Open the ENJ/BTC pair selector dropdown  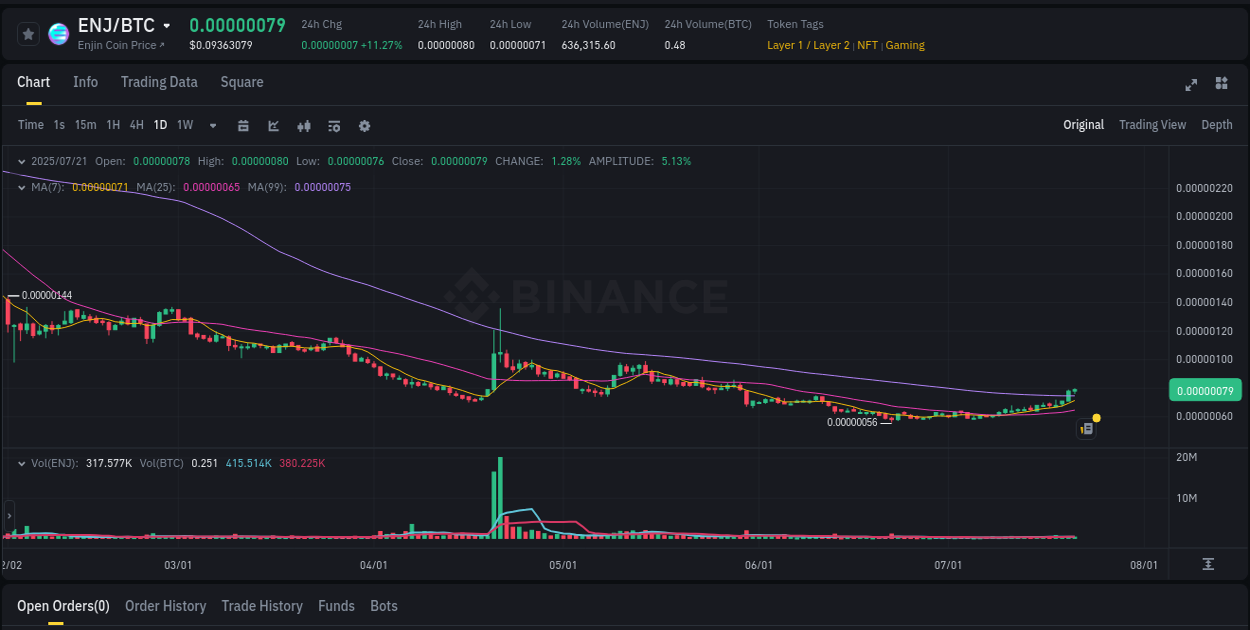tap(166, 26)
